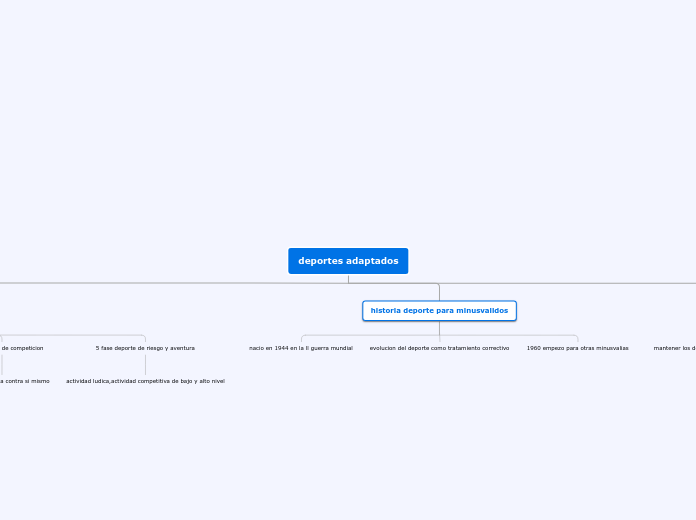Select the 'deportes adaptados' central node

348,261
